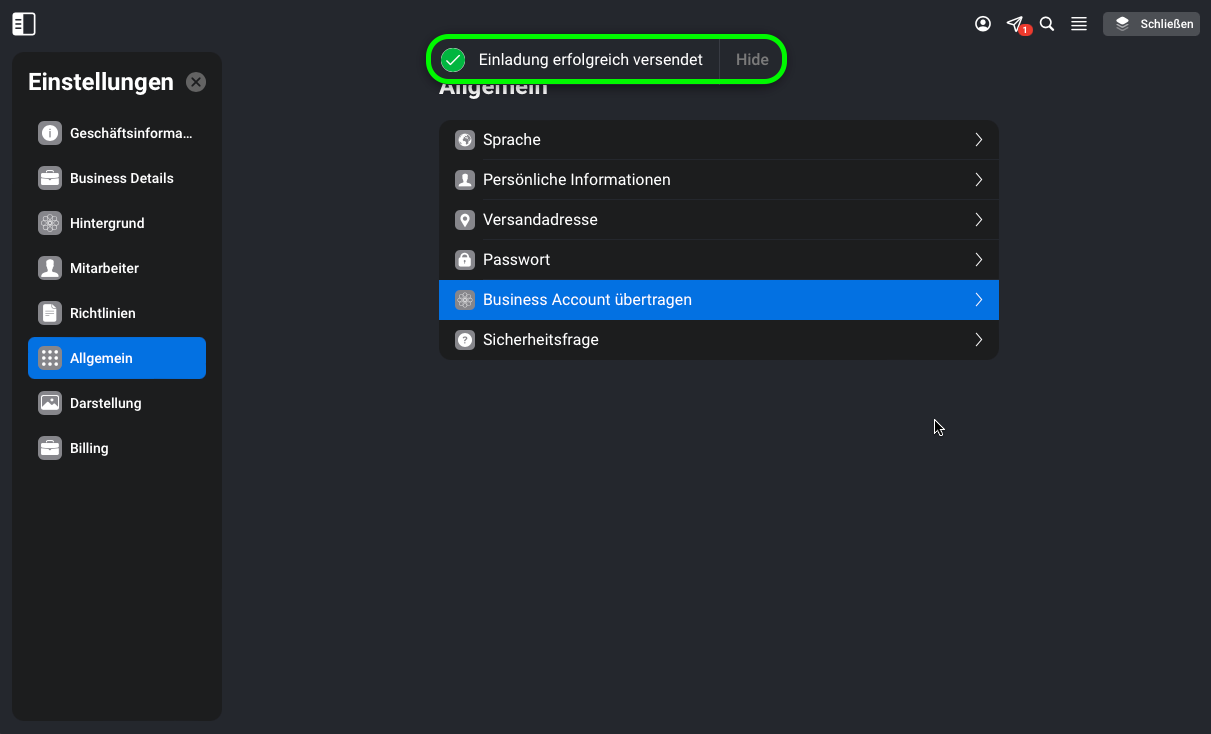
Task: Click the Business Details briefcase icon
Action: point(50,178)
